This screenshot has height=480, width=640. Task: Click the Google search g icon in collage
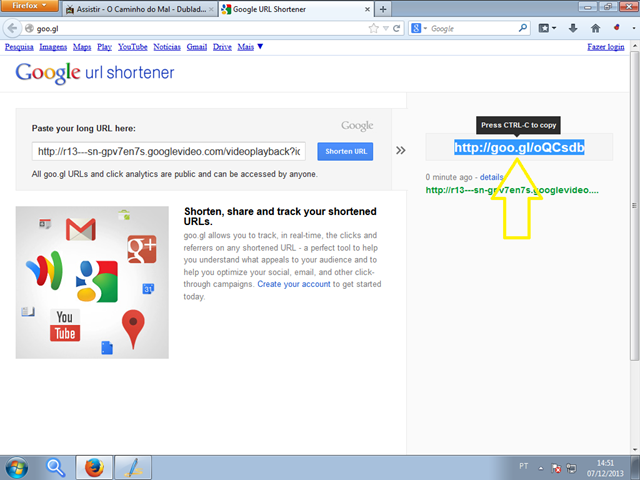[97, 281]
